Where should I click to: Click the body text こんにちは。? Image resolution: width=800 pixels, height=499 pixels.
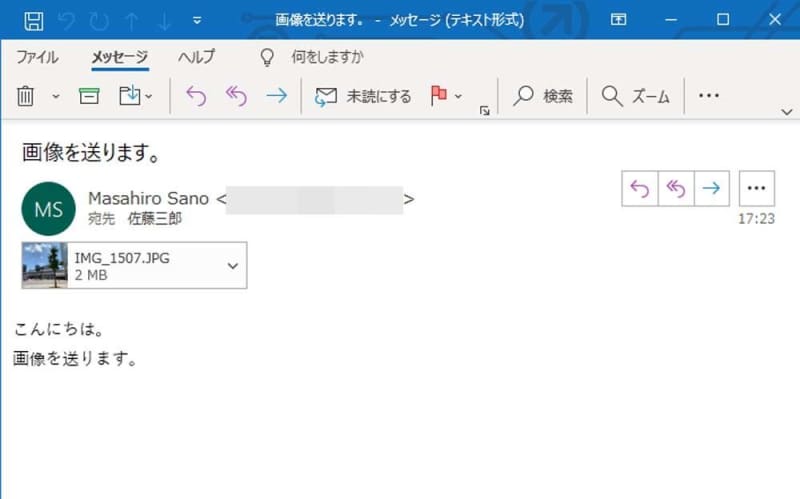point(59,329)
